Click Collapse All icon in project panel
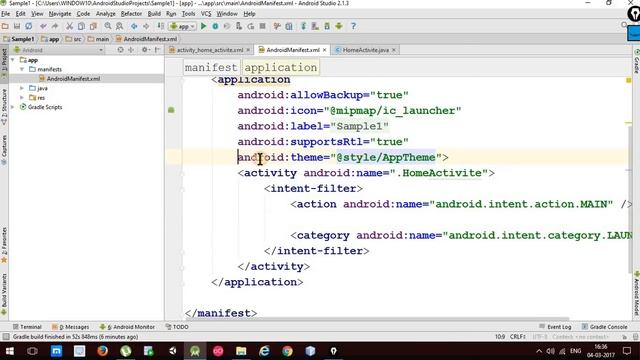 131,50
